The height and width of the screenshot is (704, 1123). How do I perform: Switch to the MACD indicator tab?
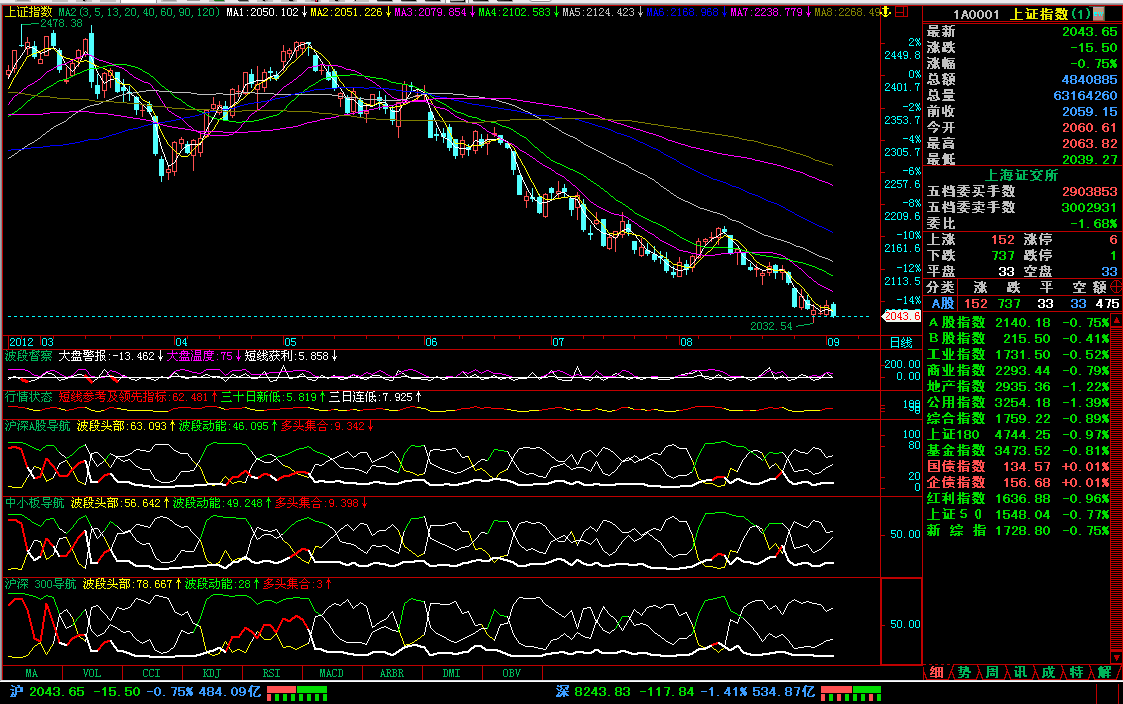pyautogui.click(x=332, y=673)
